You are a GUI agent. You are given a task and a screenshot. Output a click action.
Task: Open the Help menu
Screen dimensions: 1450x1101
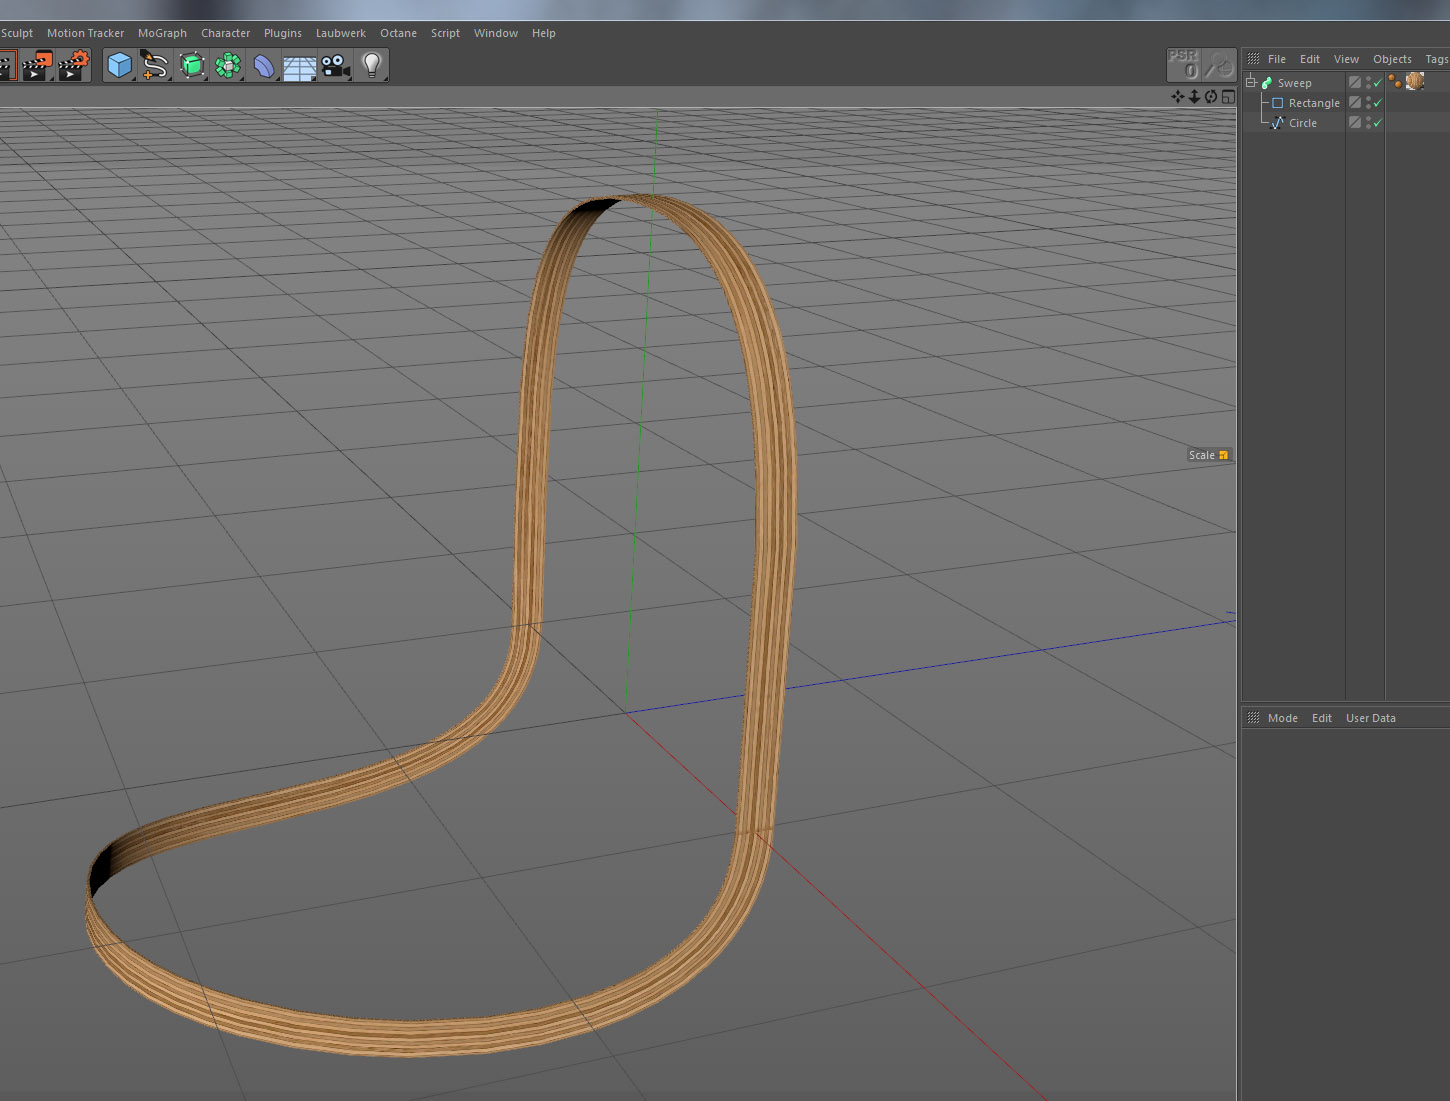pos(543,33)
